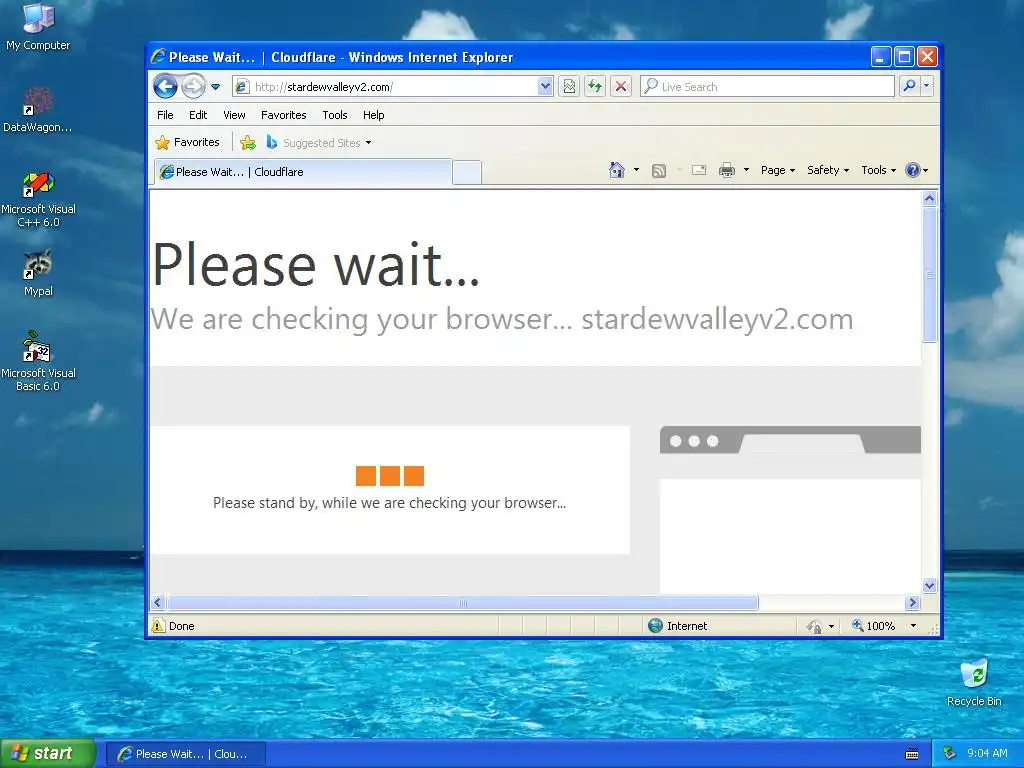Click the blue Help question icon
This screenshot has height=768, width=1024.
point(913,170)
